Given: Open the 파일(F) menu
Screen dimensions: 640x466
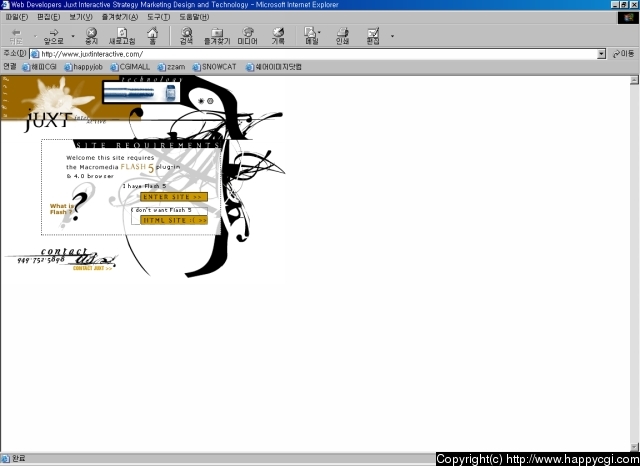Looking at the screenshot, I should click(17, 17).
